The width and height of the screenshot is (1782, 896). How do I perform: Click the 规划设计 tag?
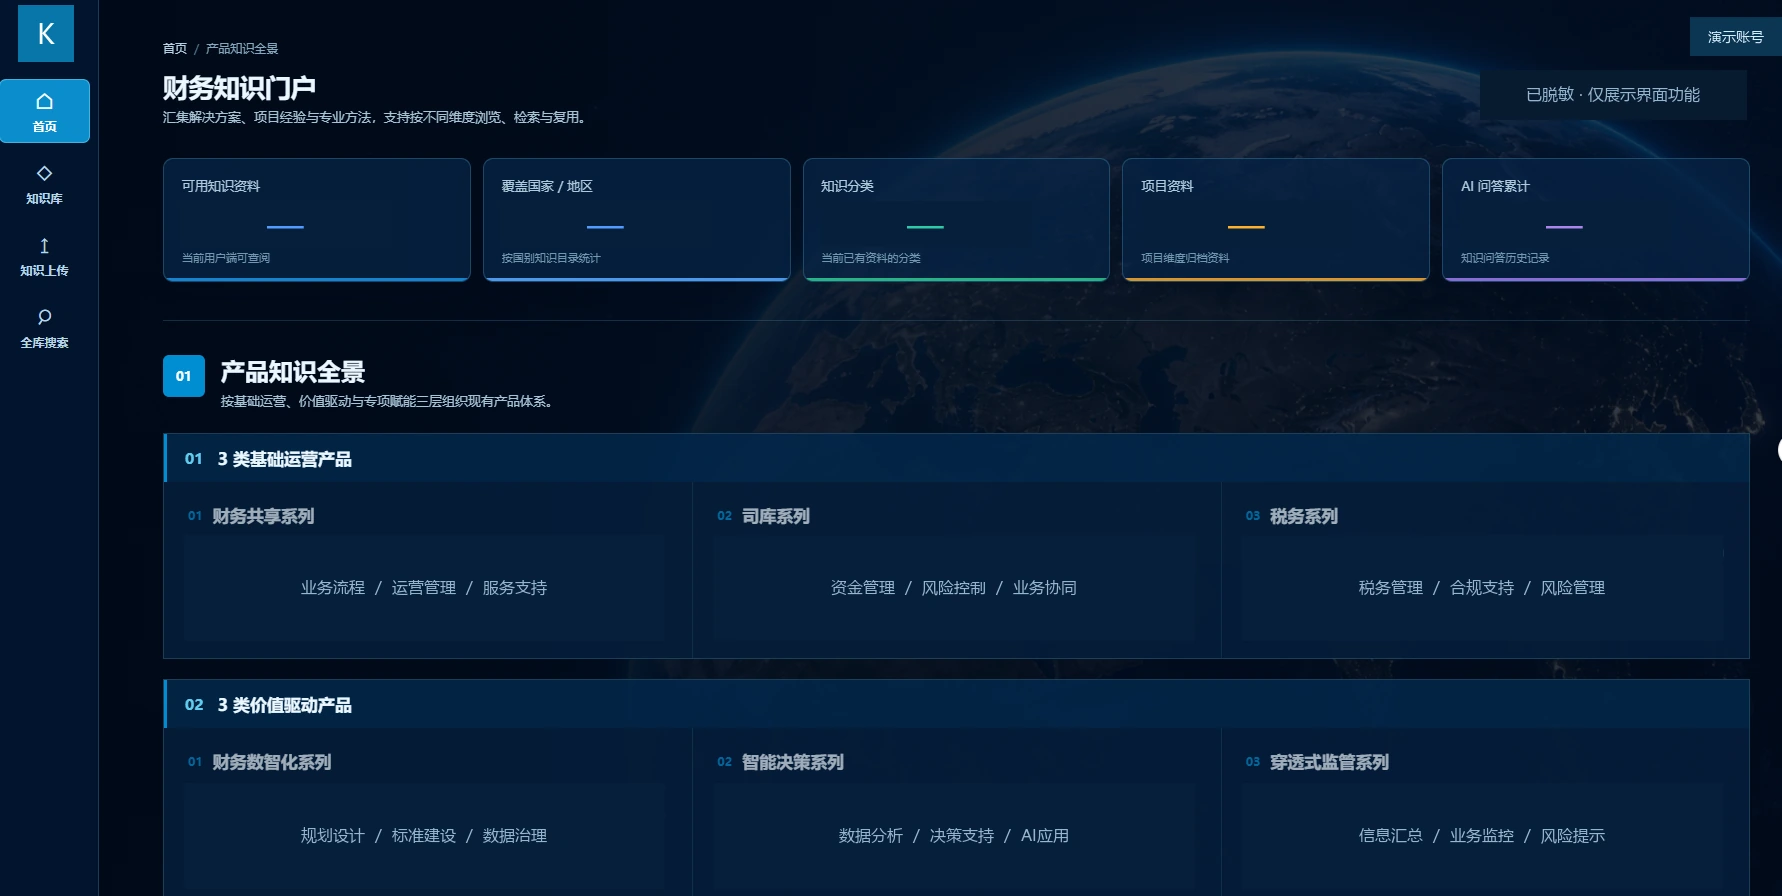click(333, 836)
